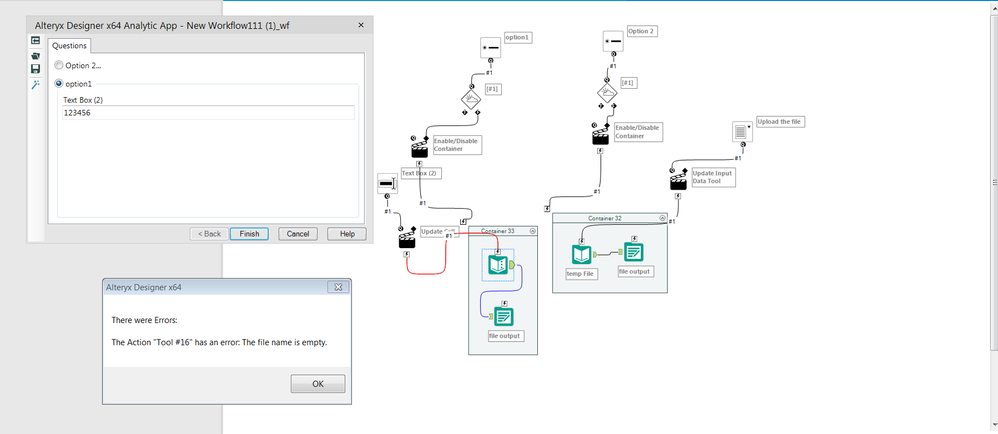Screen dimensions: 998x434
Task: Collapse Container 32 with its chevron
Action: tap(663, 218)
